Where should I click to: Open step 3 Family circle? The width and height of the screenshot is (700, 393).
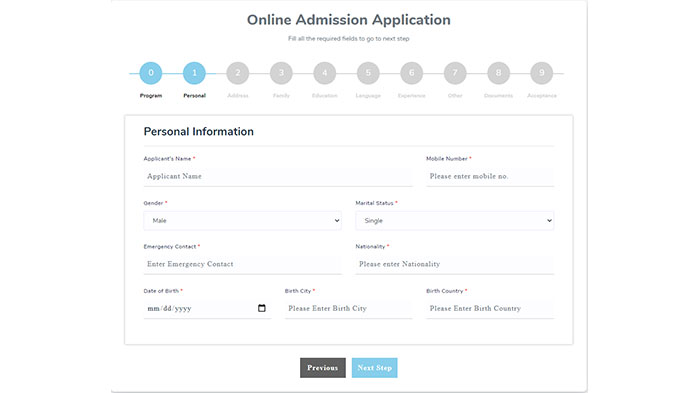(x=281, y=73)
